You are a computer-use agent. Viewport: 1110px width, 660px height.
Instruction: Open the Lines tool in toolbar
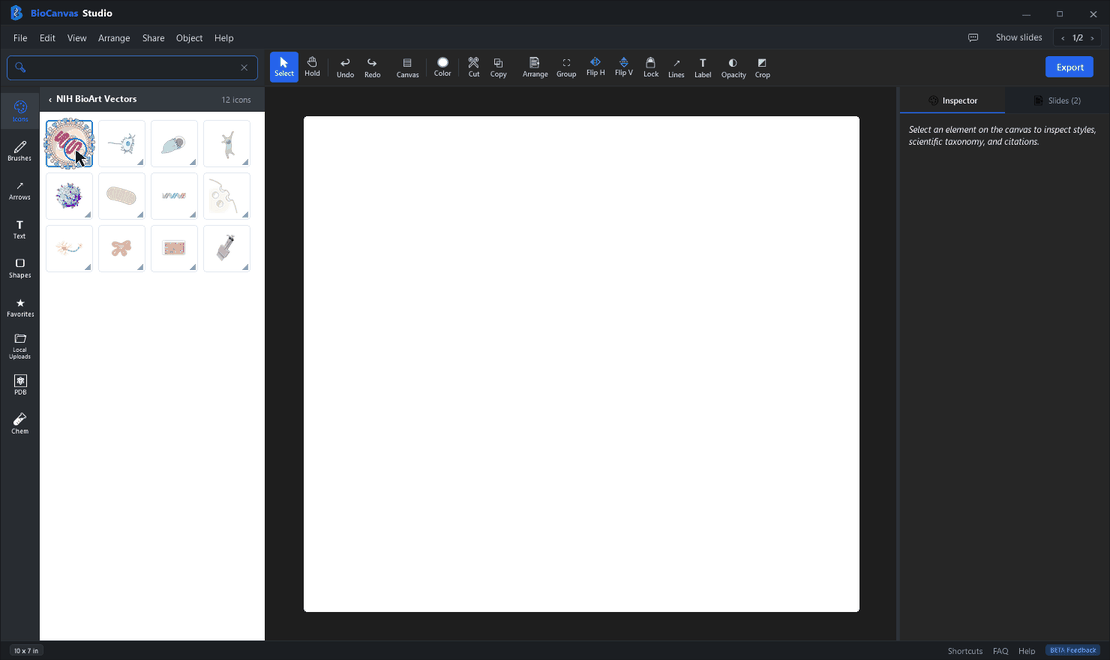point(676,67)
